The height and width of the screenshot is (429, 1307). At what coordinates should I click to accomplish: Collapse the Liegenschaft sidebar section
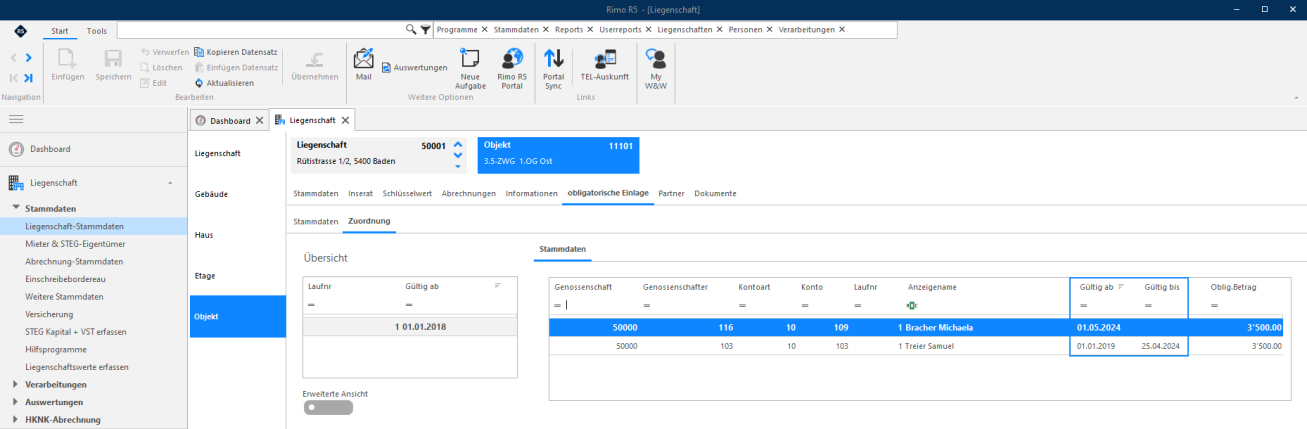pyautogui.click(x=169, y=183)
